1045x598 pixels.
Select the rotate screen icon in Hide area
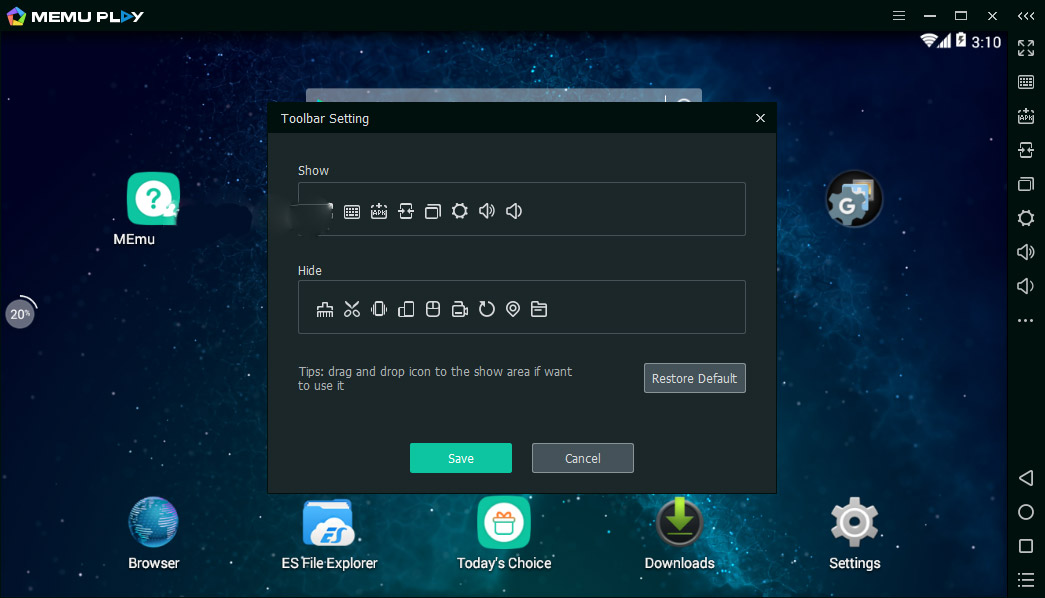406,309
